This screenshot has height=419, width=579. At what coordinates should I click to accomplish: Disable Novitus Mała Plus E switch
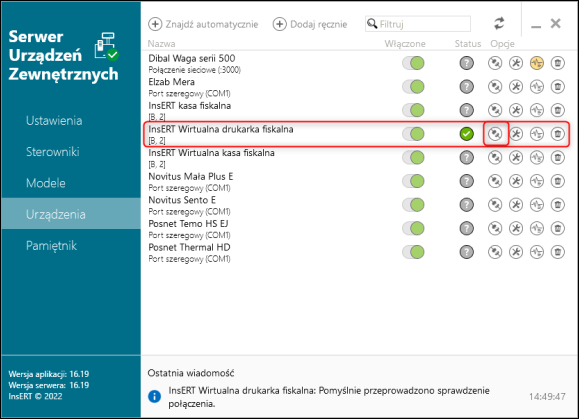pos(413,181)
